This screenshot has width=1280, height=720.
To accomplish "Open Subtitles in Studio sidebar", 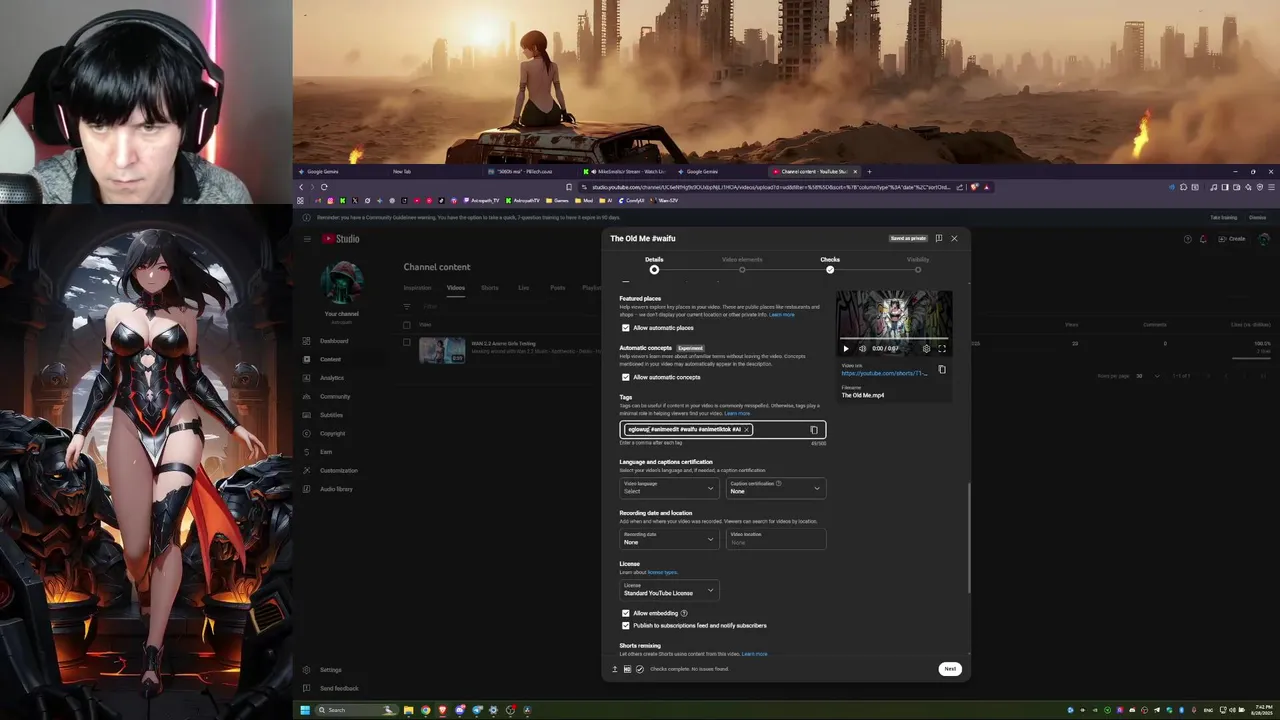I will (x=331, y=415).
